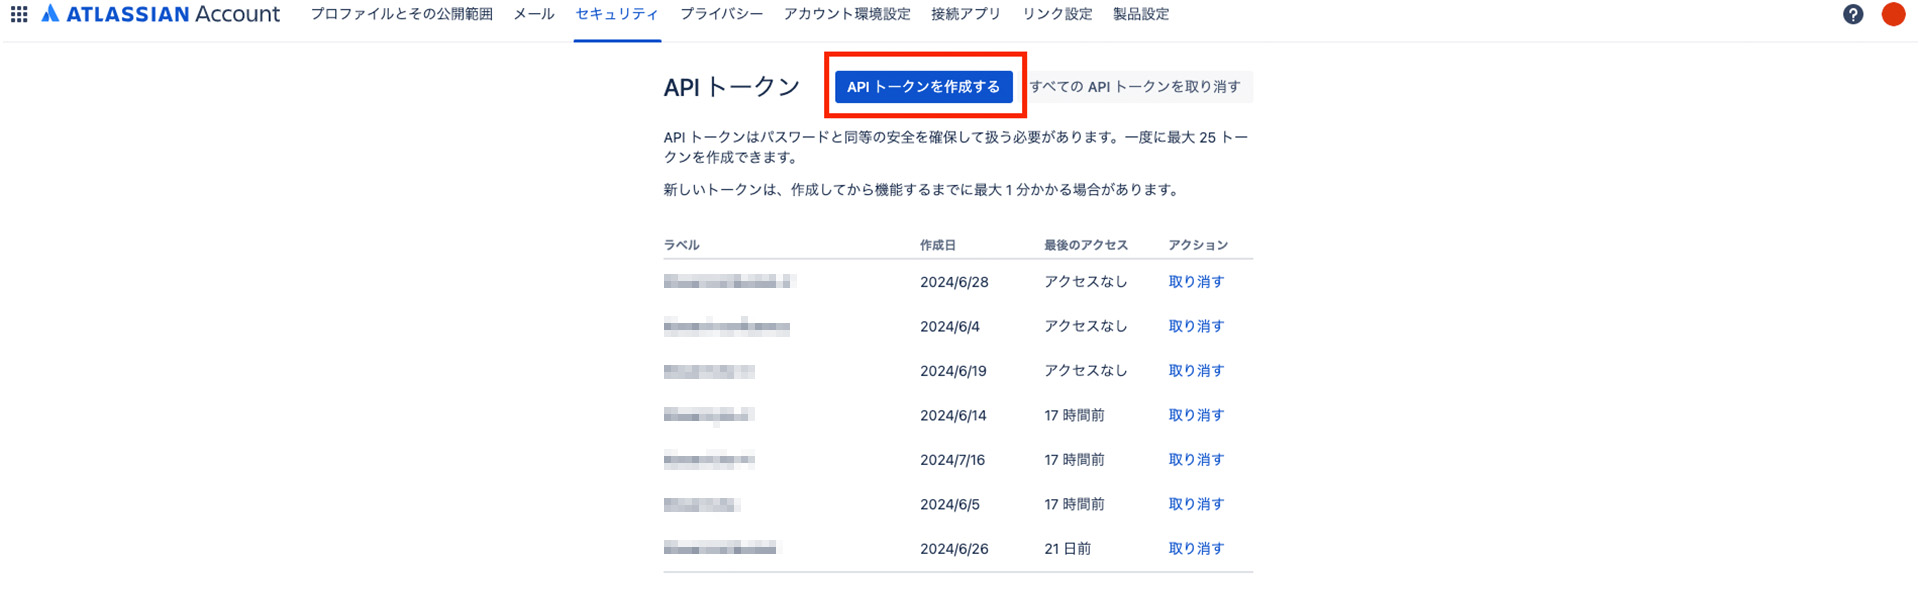The width and height of the screenshot is (1920, 603).
Task: Select the セキュリティ tab
Action: pos(617,14)
